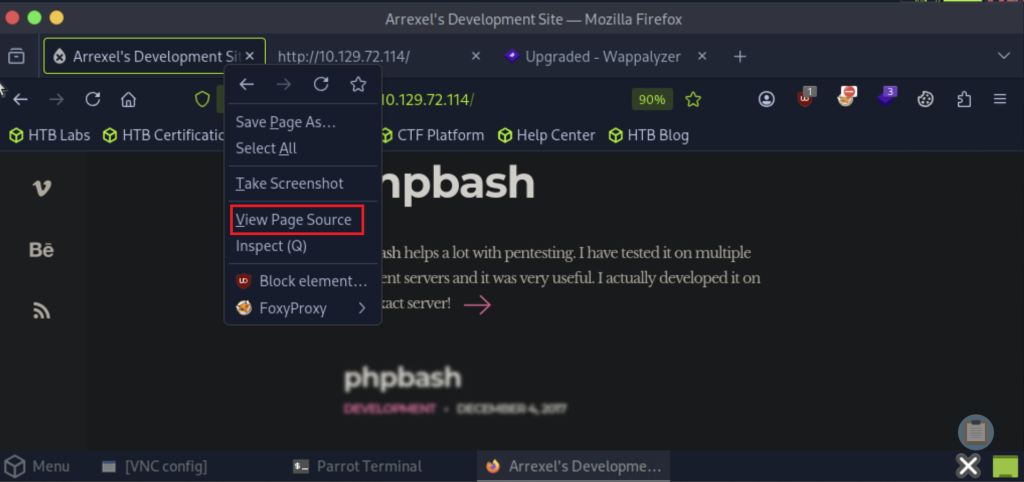Click the context menu Forward arrow

point(283,84)
